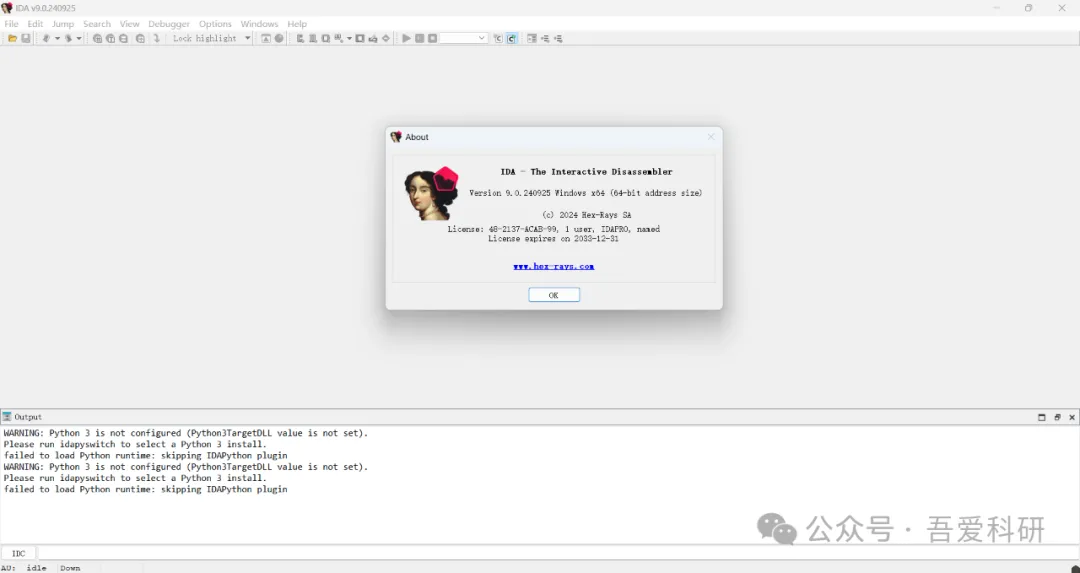The image size is (1080, 573).
Task: Open the Jump back history dropdown arrow
Action: 57,39
